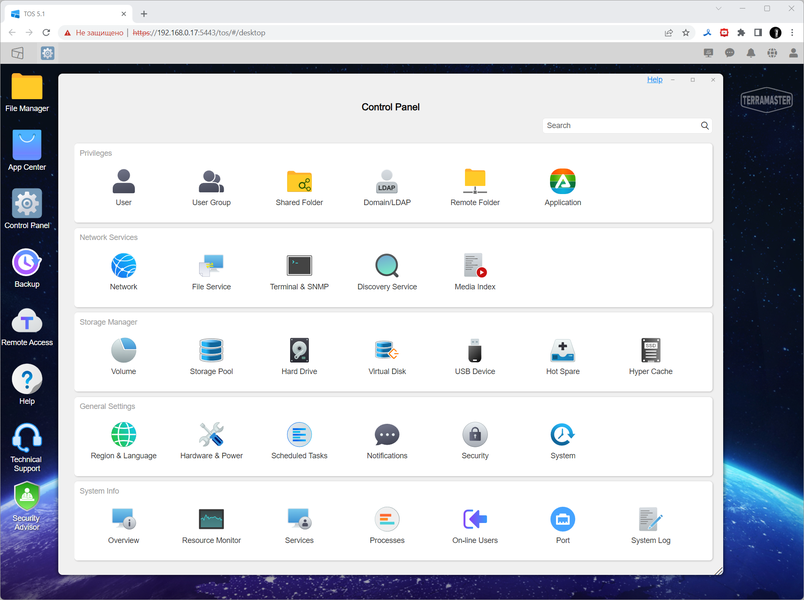Viewport: 804px width, 600px height.
Task: Open On-line Users list
Action: pyautogui.click(x=475, y=525)
